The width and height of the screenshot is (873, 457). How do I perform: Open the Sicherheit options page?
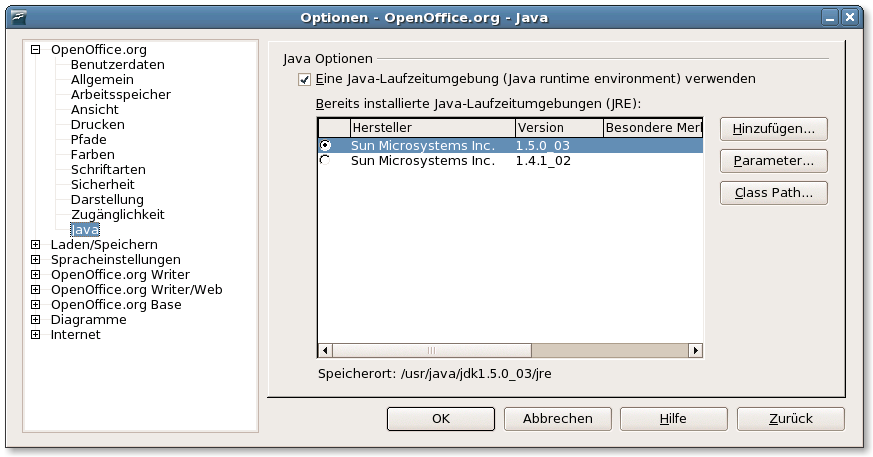click(x=102, y=185)
